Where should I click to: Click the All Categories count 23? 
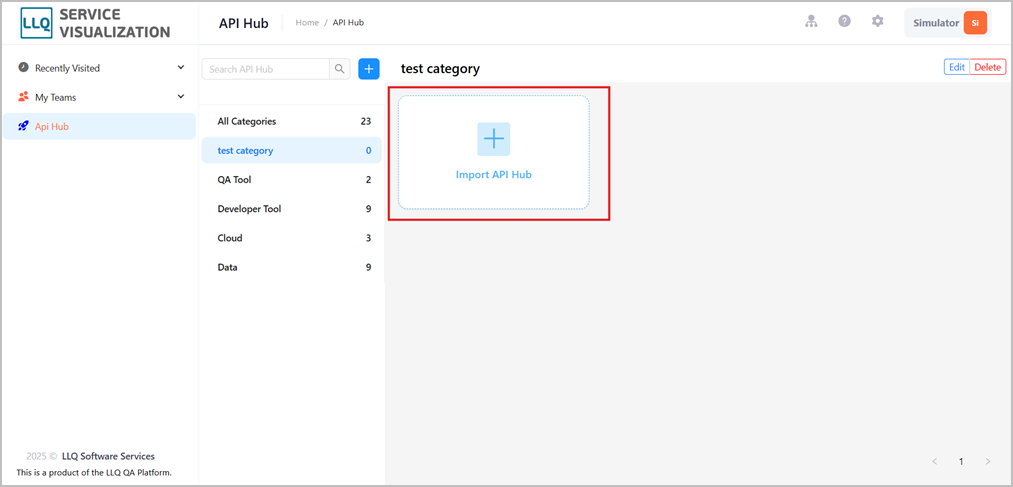(x=366, y=121)
